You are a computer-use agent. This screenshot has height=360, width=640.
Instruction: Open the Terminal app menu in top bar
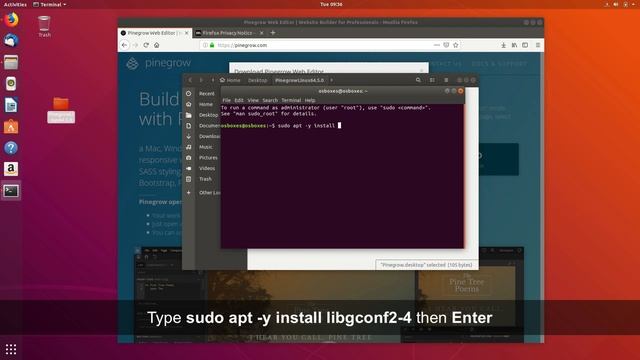tap(49, 4)
